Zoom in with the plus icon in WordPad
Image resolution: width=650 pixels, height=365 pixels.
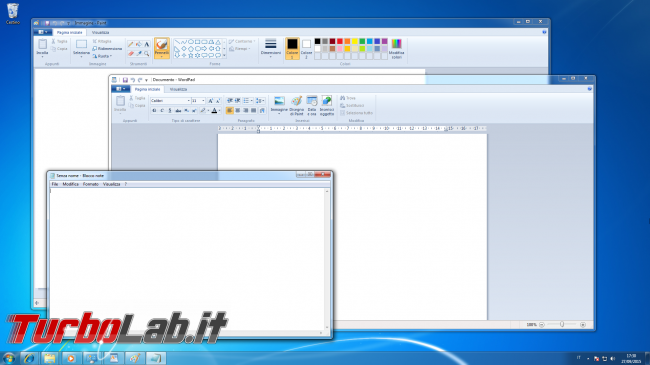pyautogui.click(x=583, y=325)
